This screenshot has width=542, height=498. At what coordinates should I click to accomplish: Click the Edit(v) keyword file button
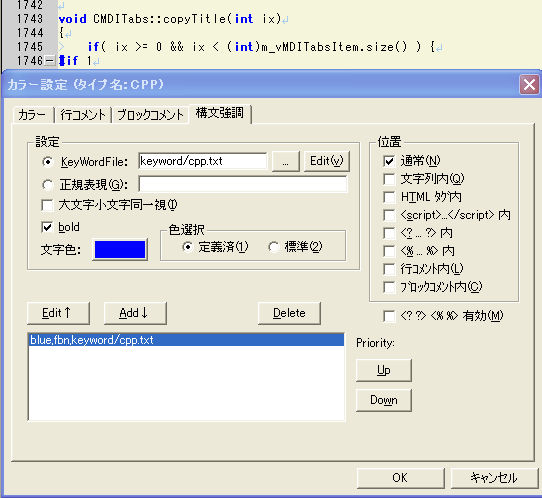click(327, 161)
